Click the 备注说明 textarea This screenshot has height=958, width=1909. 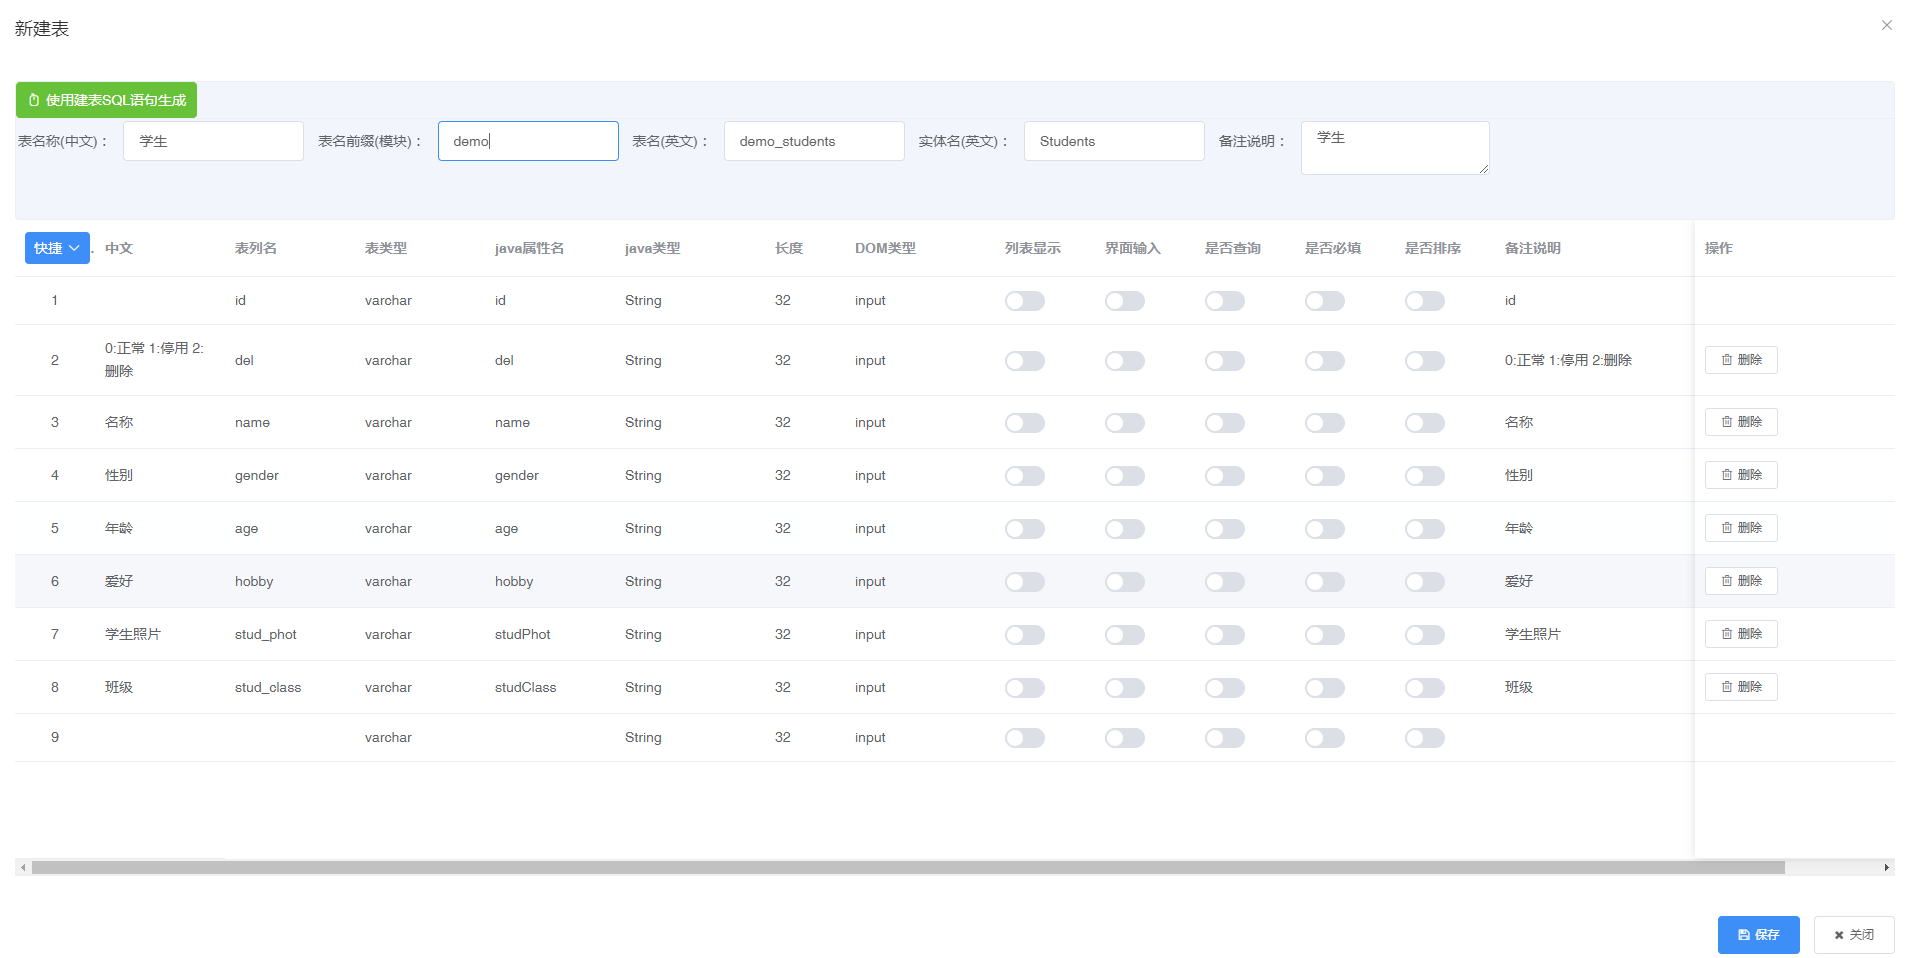[1395, 148]
